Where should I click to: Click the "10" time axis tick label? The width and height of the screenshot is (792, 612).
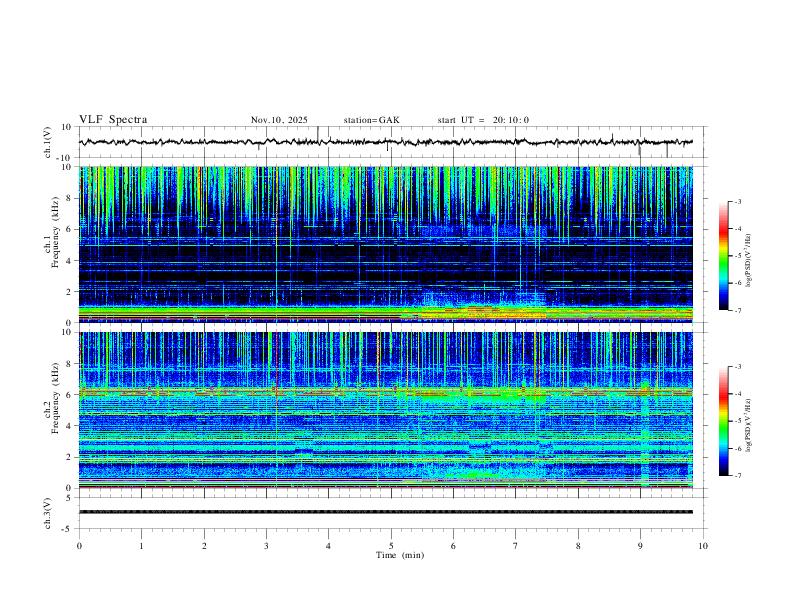click(x=703, y=546)
